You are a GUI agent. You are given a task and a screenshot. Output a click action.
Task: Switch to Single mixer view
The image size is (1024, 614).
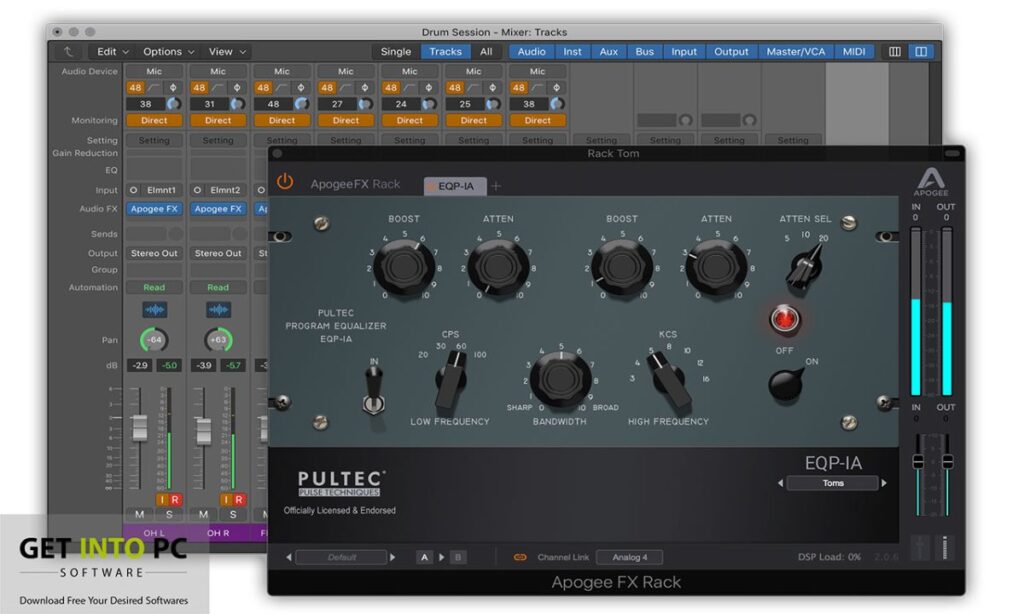(396, 52)
